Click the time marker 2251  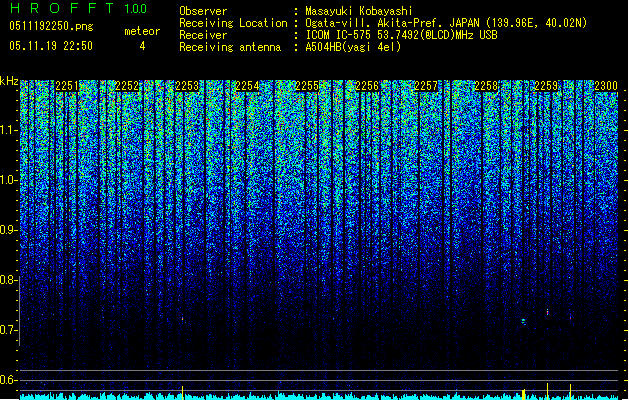click(67, 86)
